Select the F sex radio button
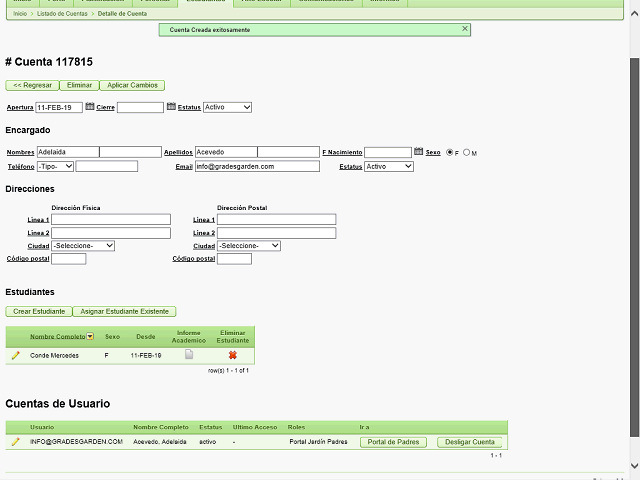 [x=449, y=153]
